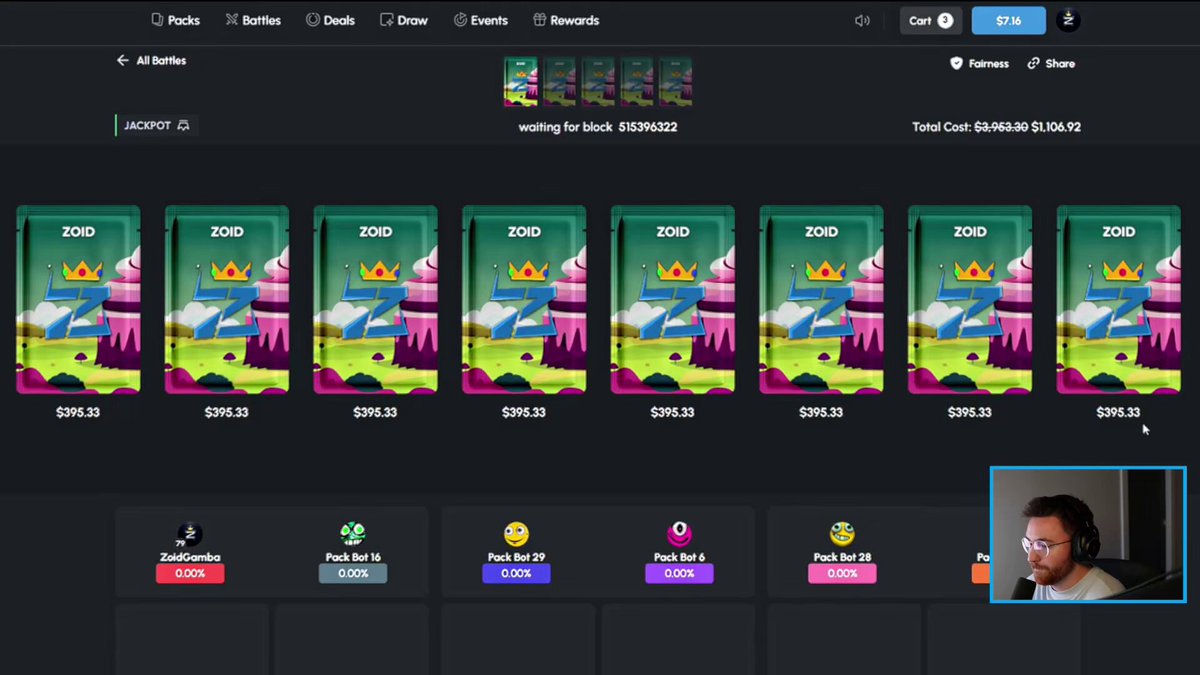Screen dimensions: 1200x675
Task: Open the Cart
Action: 930,20
